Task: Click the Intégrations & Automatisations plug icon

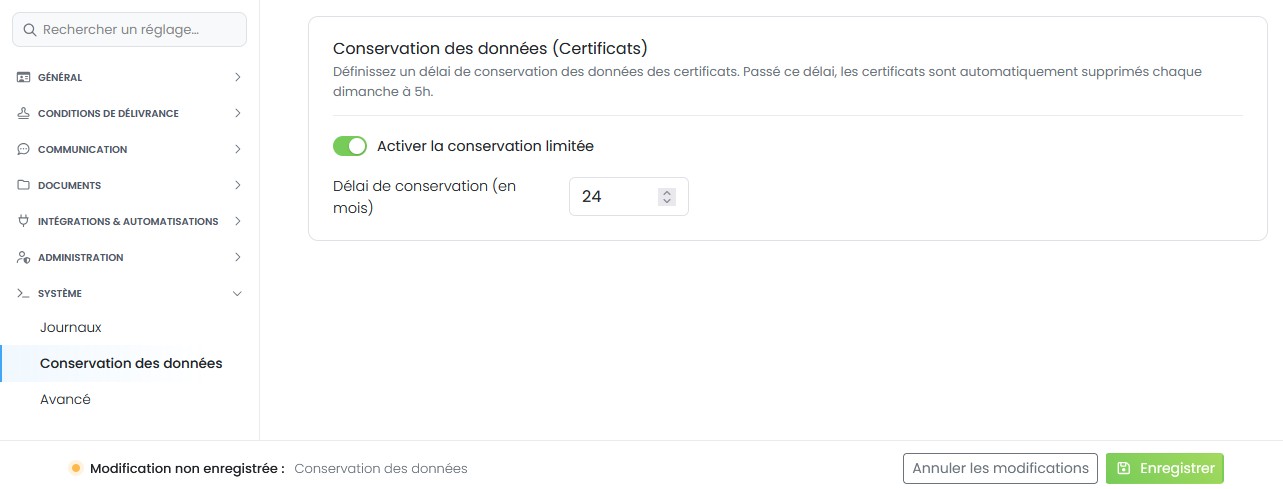Action: point(23,221)
